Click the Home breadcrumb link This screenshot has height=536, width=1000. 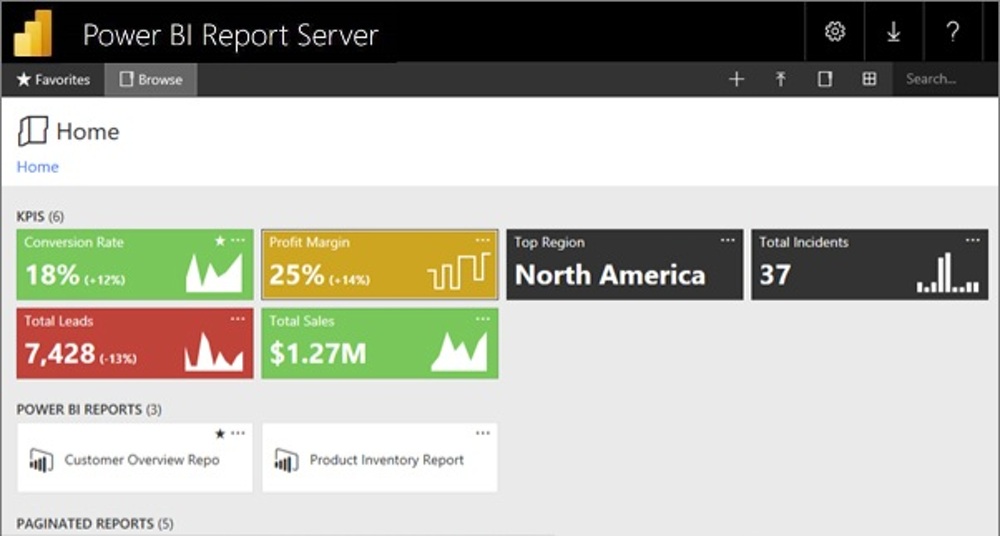38,167
